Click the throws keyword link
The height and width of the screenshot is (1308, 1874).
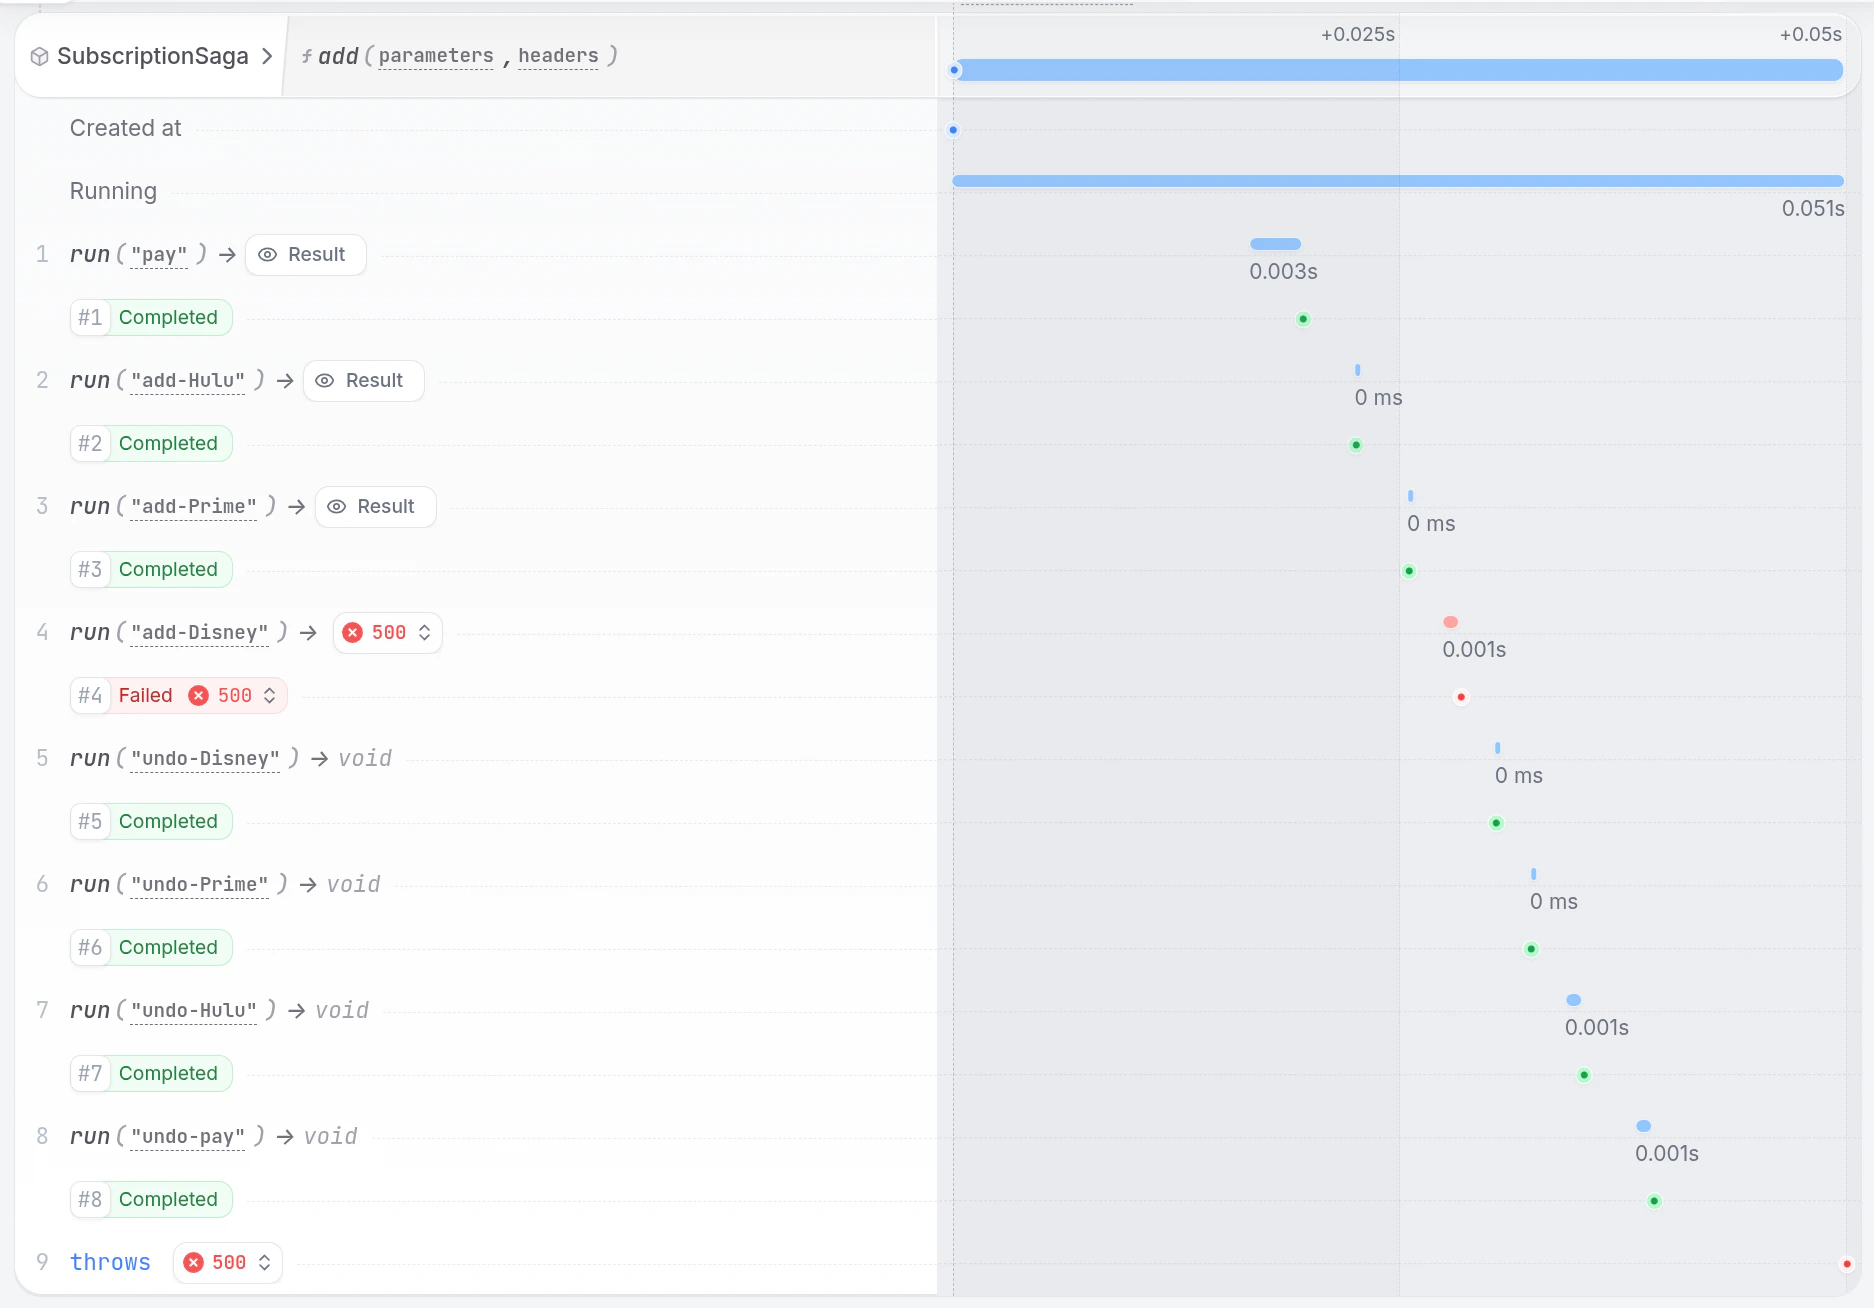pyautogui.click(x=110, y=1263)
